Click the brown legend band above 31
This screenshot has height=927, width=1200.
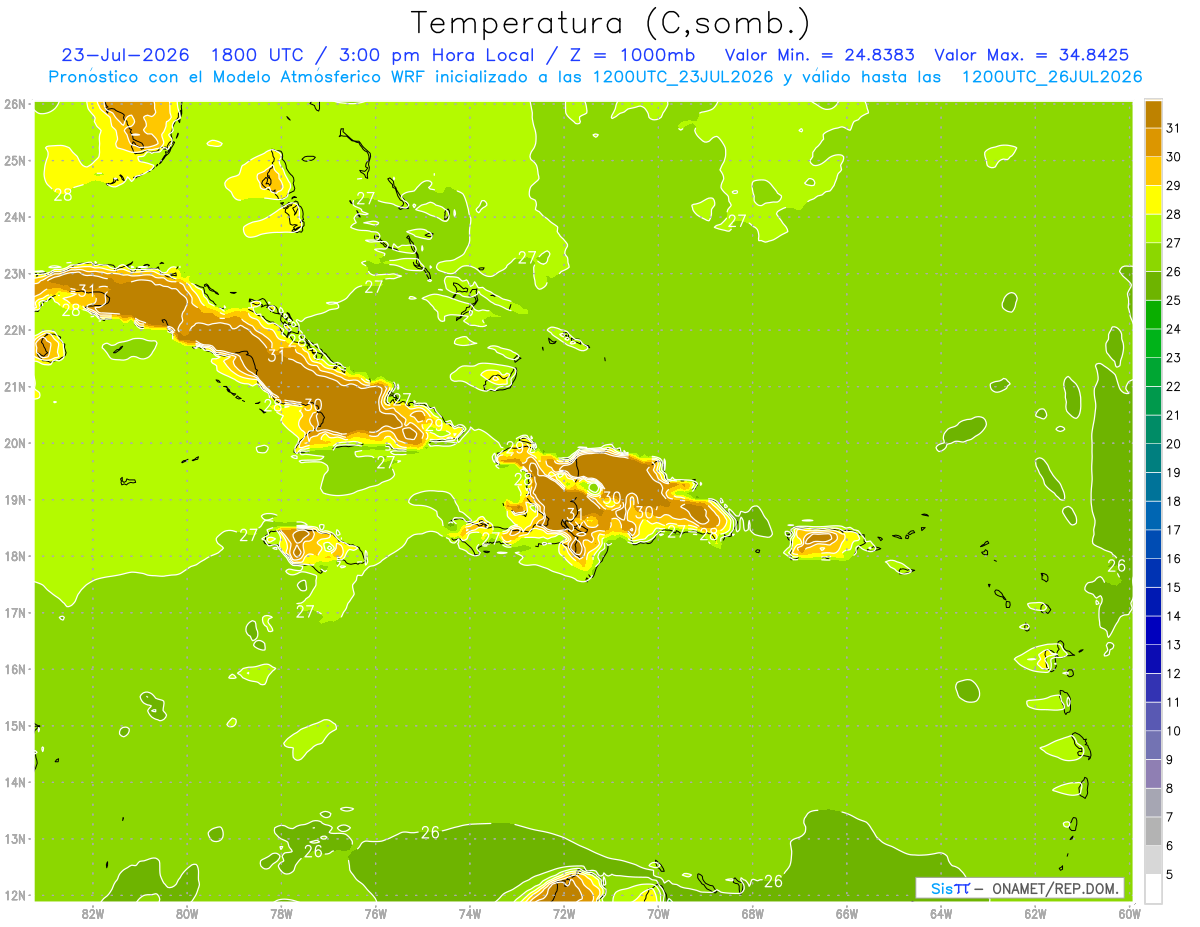1153,113
